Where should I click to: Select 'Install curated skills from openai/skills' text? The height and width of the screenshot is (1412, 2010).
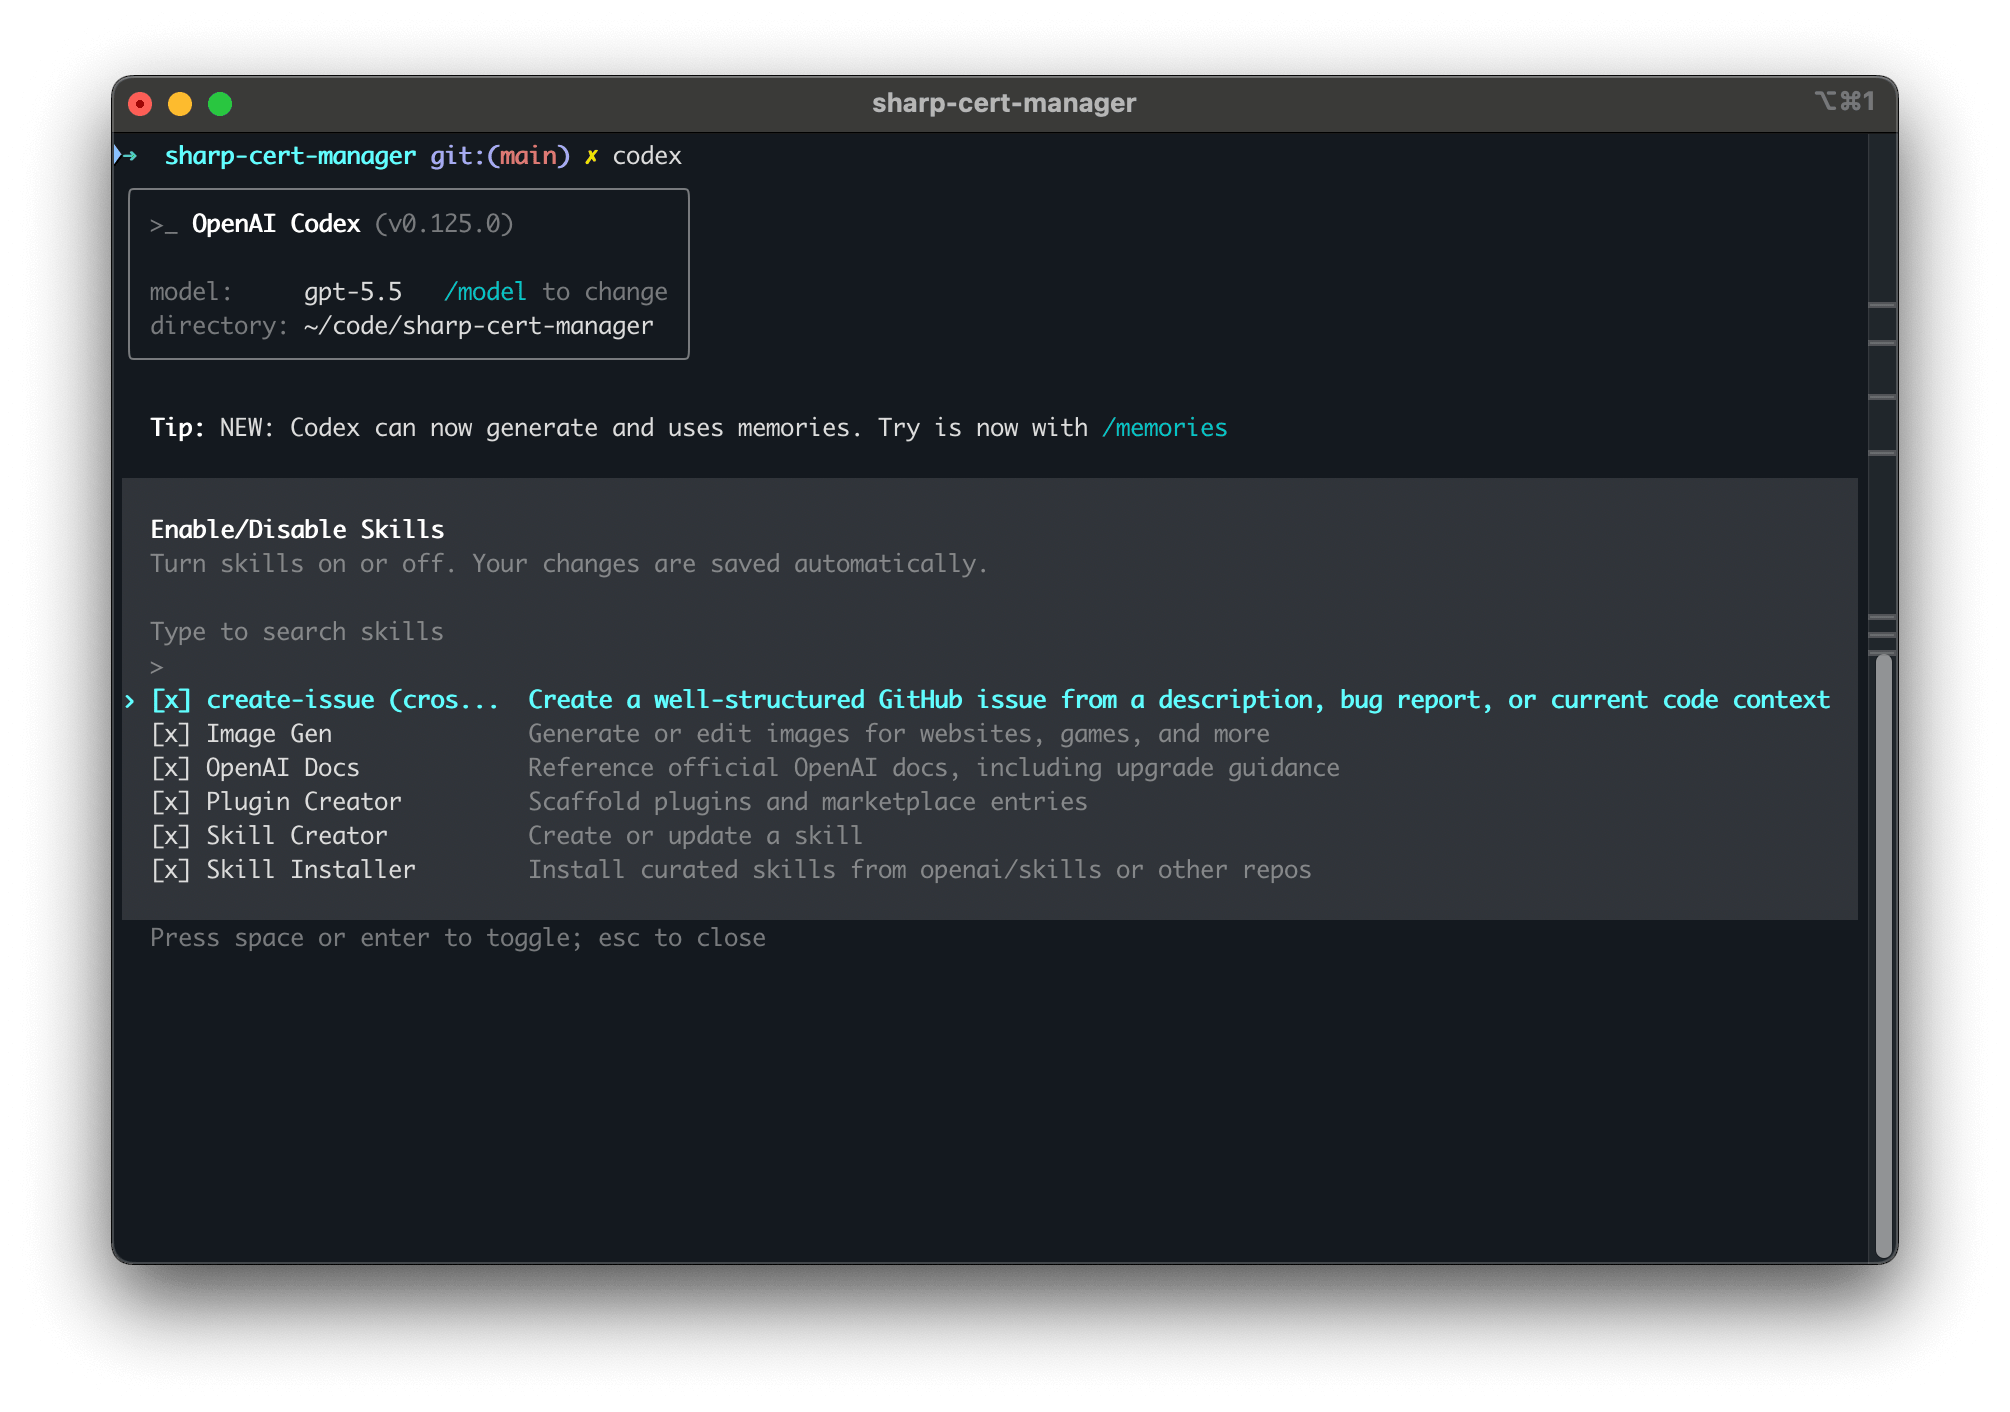click(x=920, y=870)
